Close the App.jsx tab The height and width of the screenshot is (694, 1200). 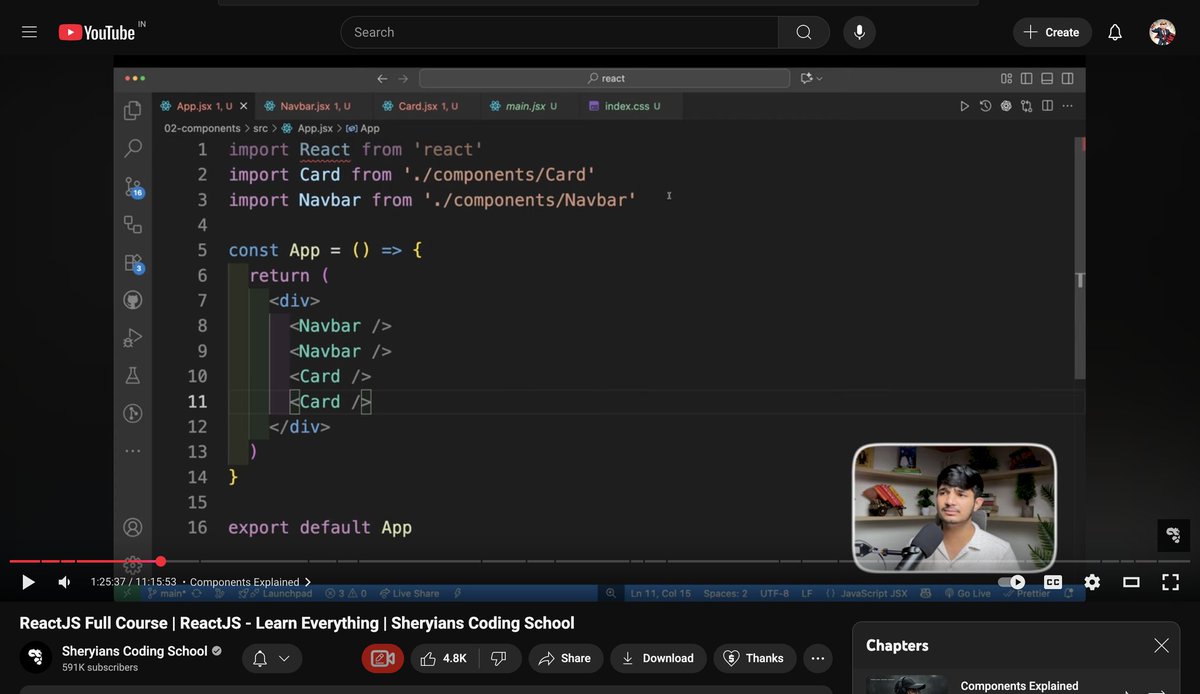click(x=243, y=106)
